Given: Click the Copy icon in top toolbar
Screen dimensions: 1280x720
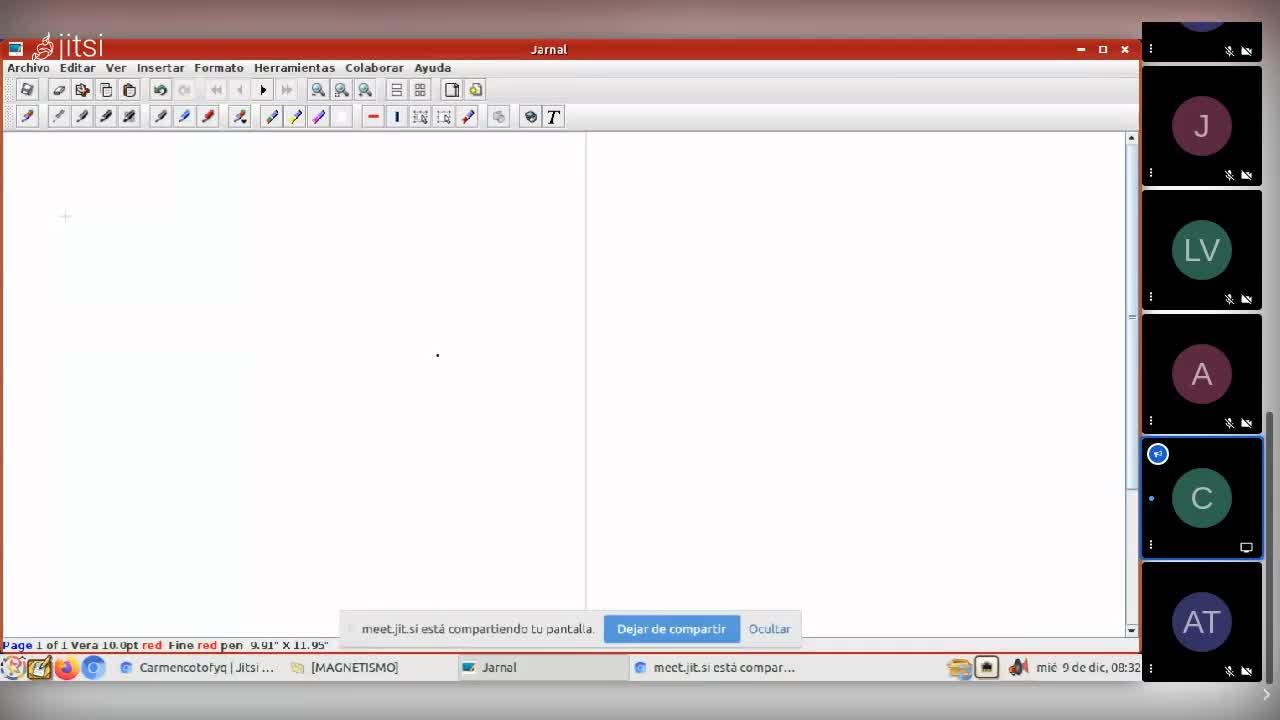Looking at the screenshot, I should coord(106,90).
